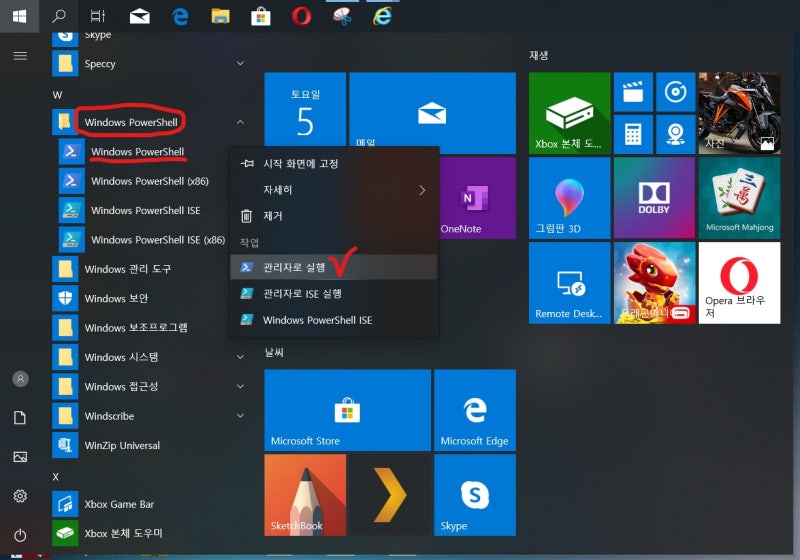Select 시작 화면에 고정 in context menu

coord(334,164)
